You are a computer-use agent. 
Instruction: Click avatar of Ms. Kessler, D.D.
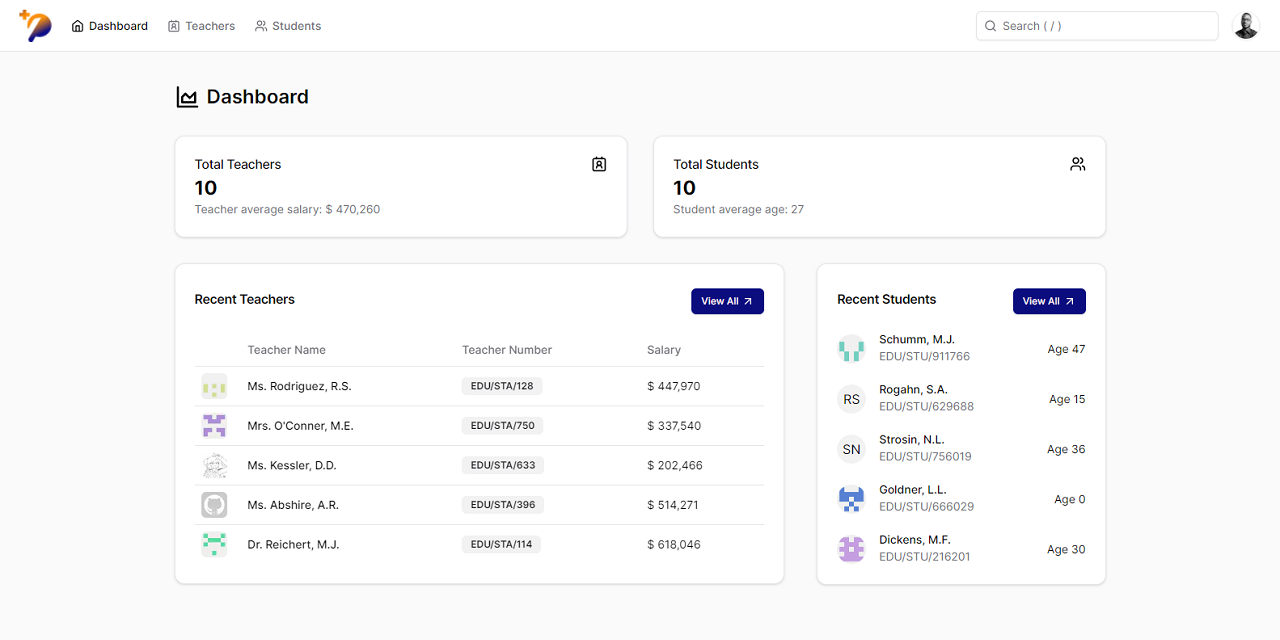point(214,465)
